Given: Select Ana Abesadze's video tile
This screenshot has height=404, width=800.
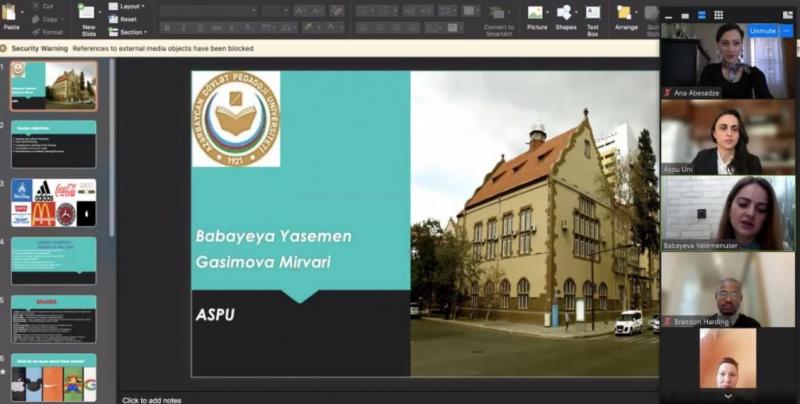Looking at the screenshot, I should 728,61.
